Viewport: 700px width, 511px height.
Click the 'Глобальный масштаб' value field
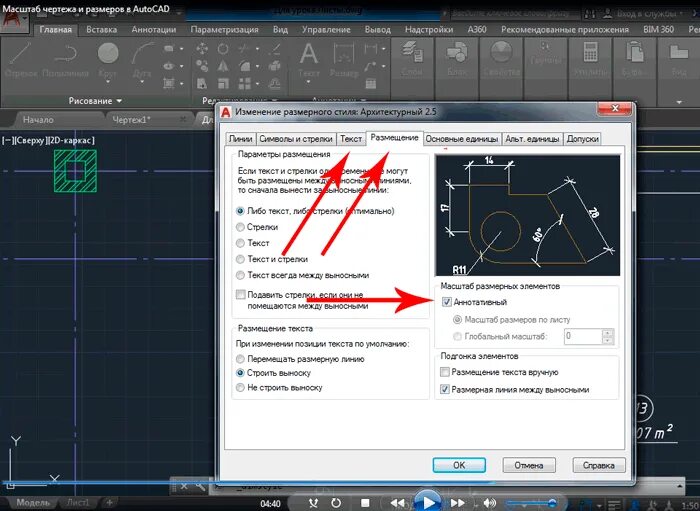point(583,336)
